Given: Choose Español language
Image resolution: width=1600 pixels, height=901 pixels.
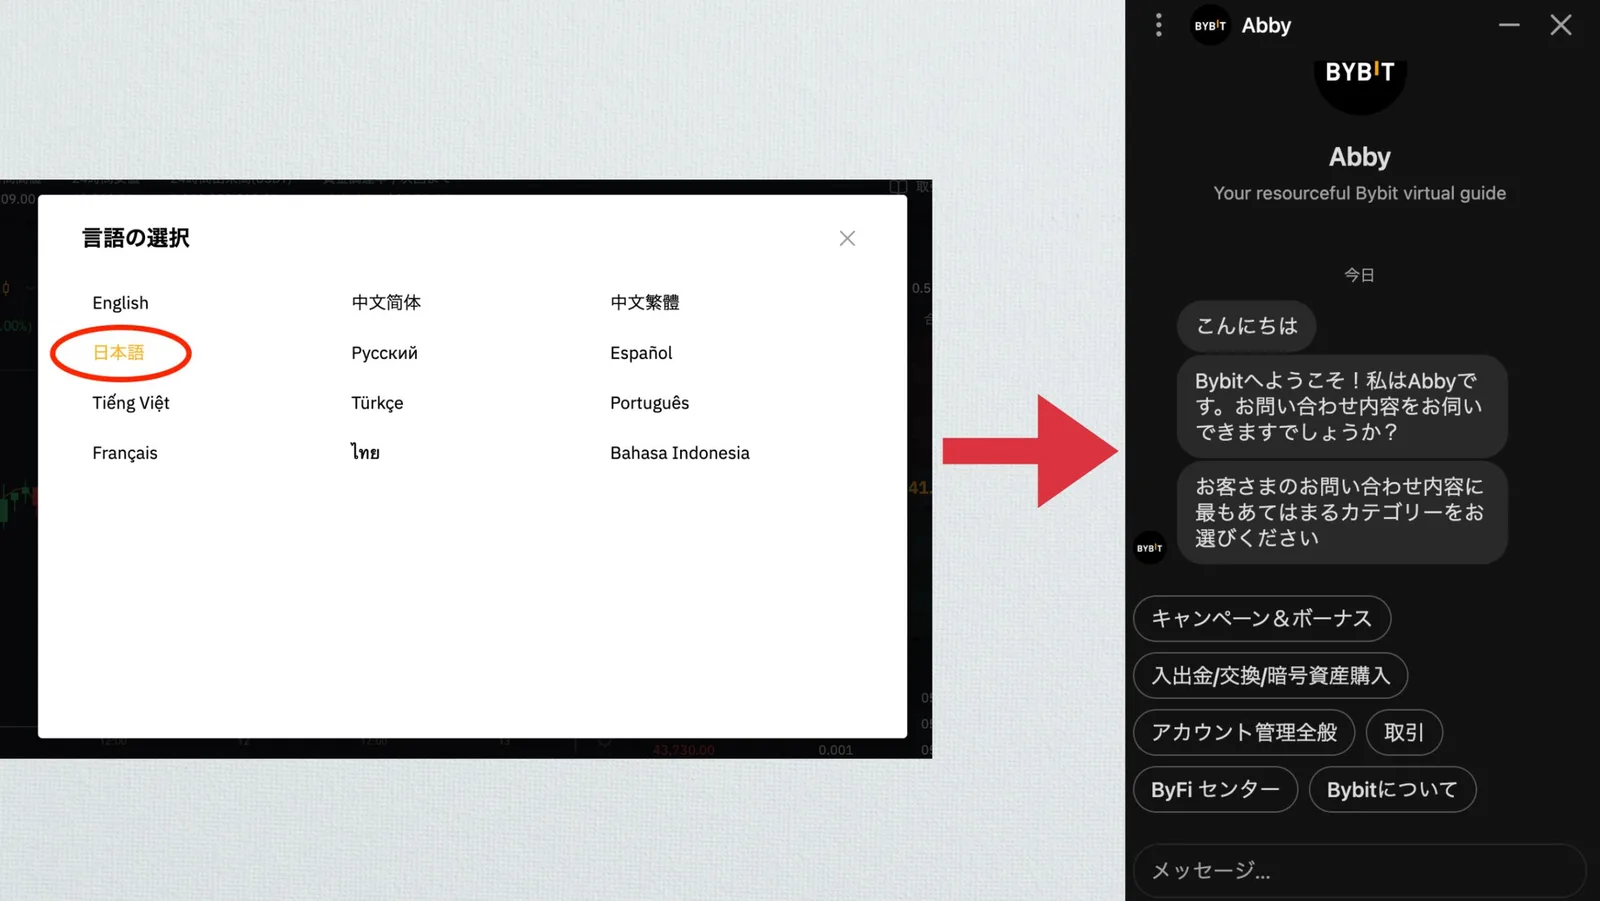Looking at the screenshot, I should point(641,353).
